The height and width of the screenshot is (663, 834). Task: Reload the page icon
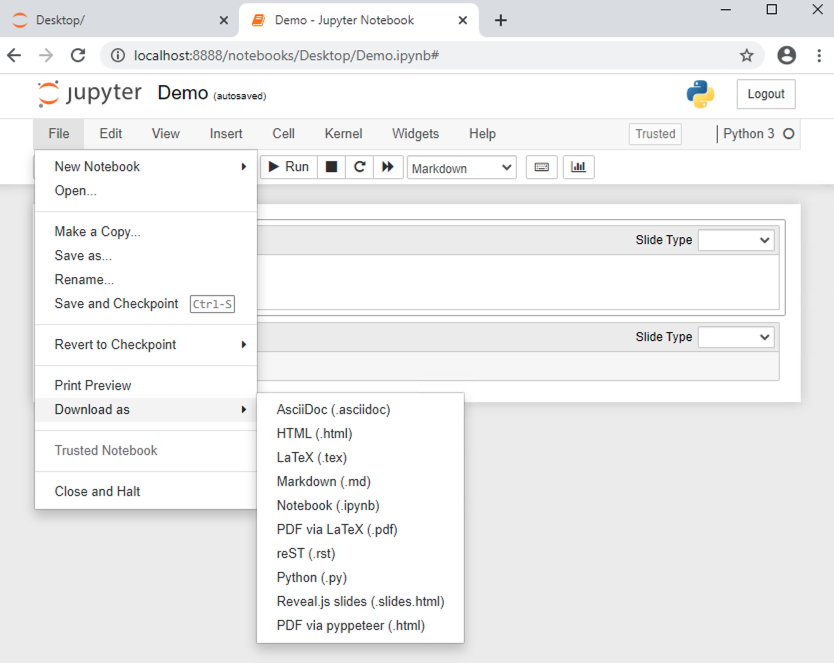pyautogui.click(x=78, y=55)
